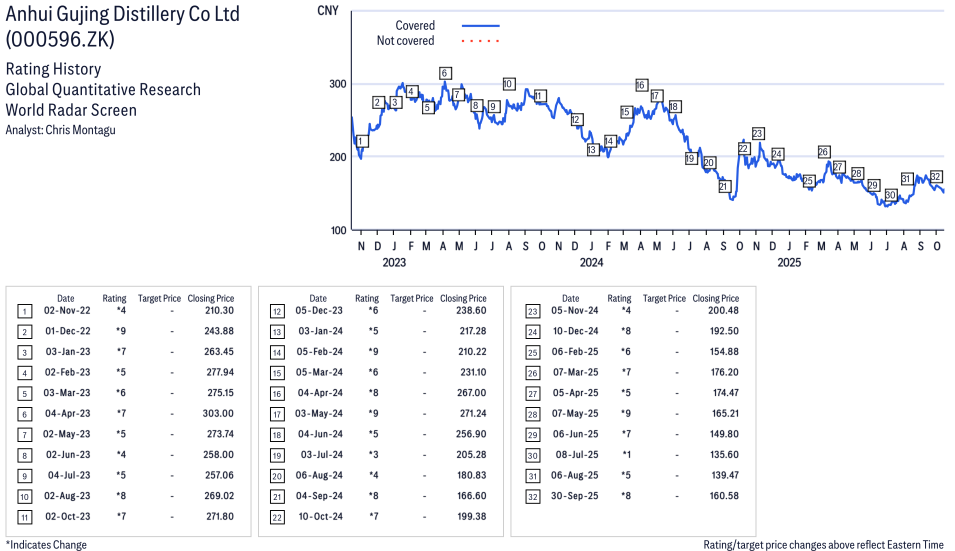The height and width of the screenshot is (551, 955).
Task: Select numbered box 23 in 05-Nov-24 table row
Action: point(530,311)
